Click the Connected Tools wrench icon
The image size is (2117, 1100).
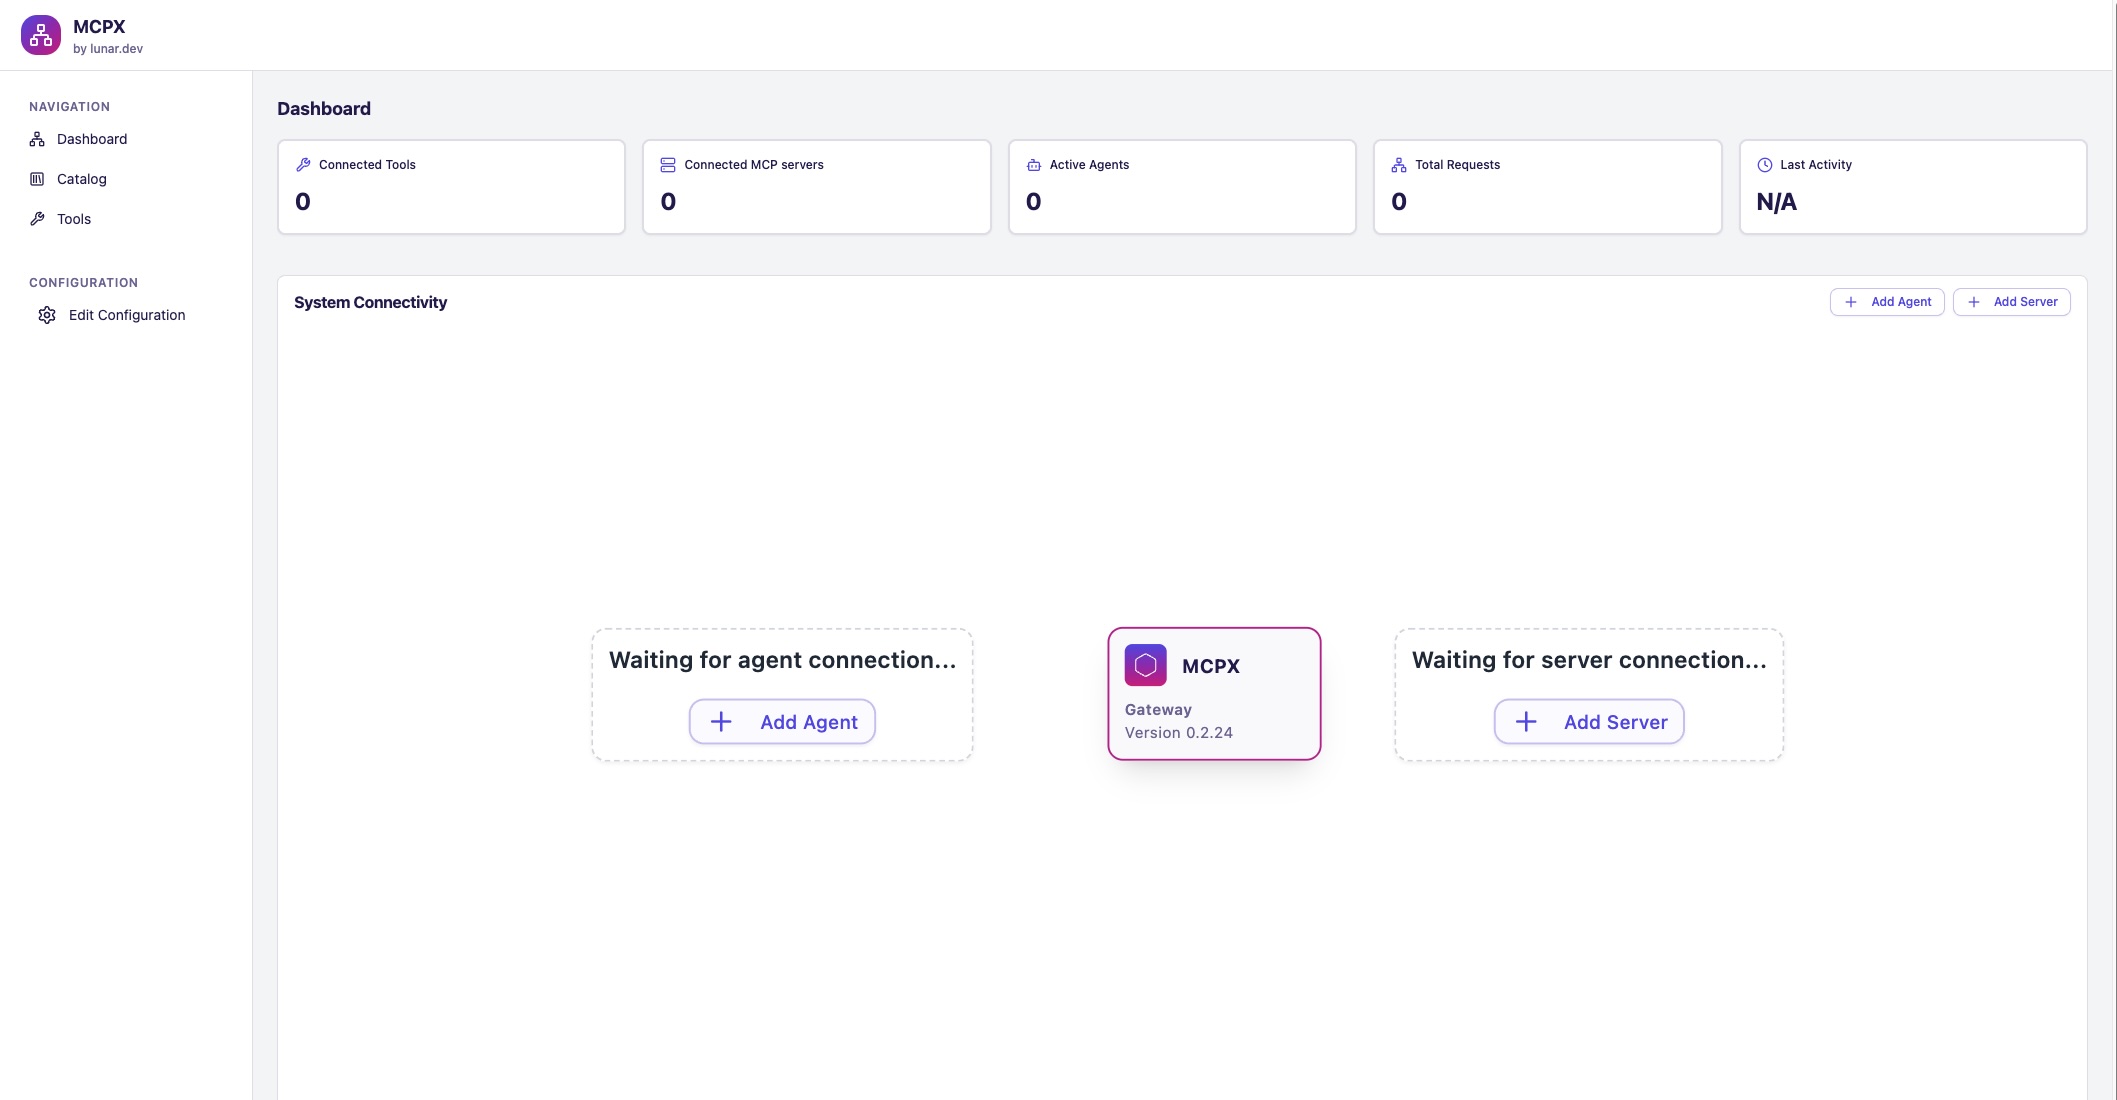coord(303,165)
